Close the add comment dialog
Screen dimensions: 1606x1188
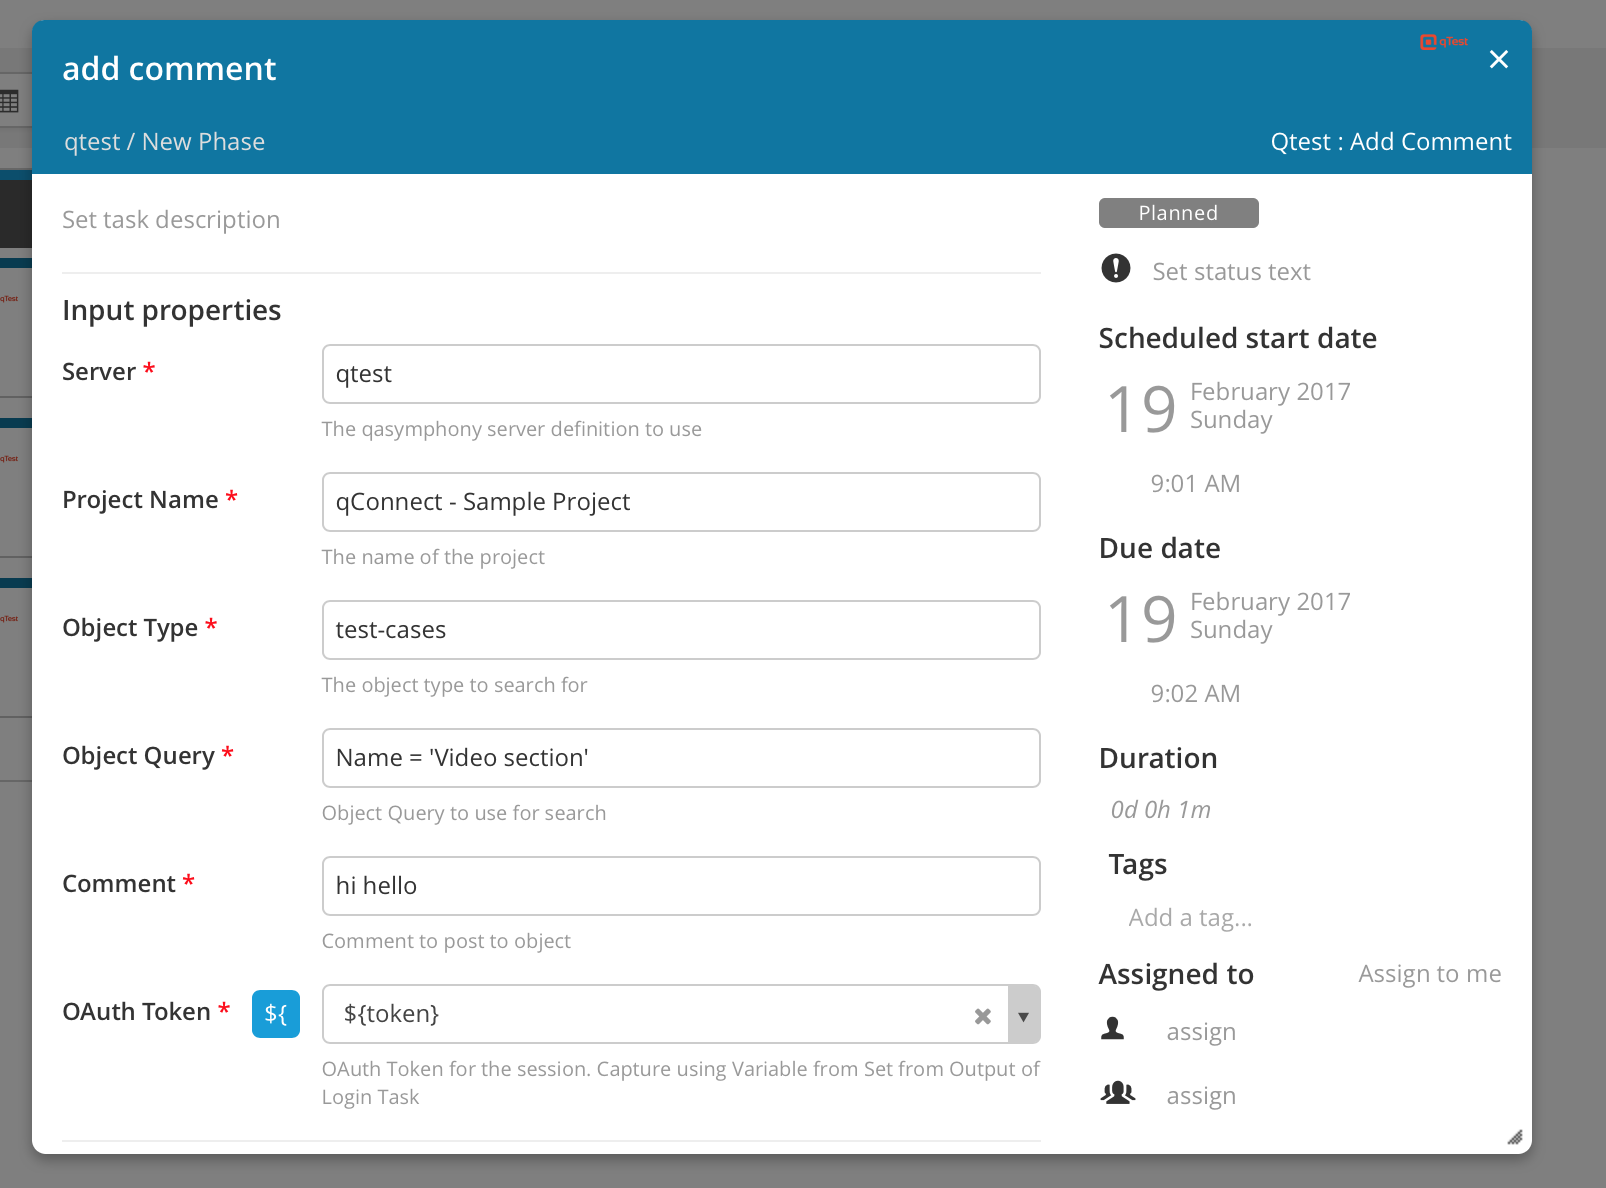(x=1498, y=60)
